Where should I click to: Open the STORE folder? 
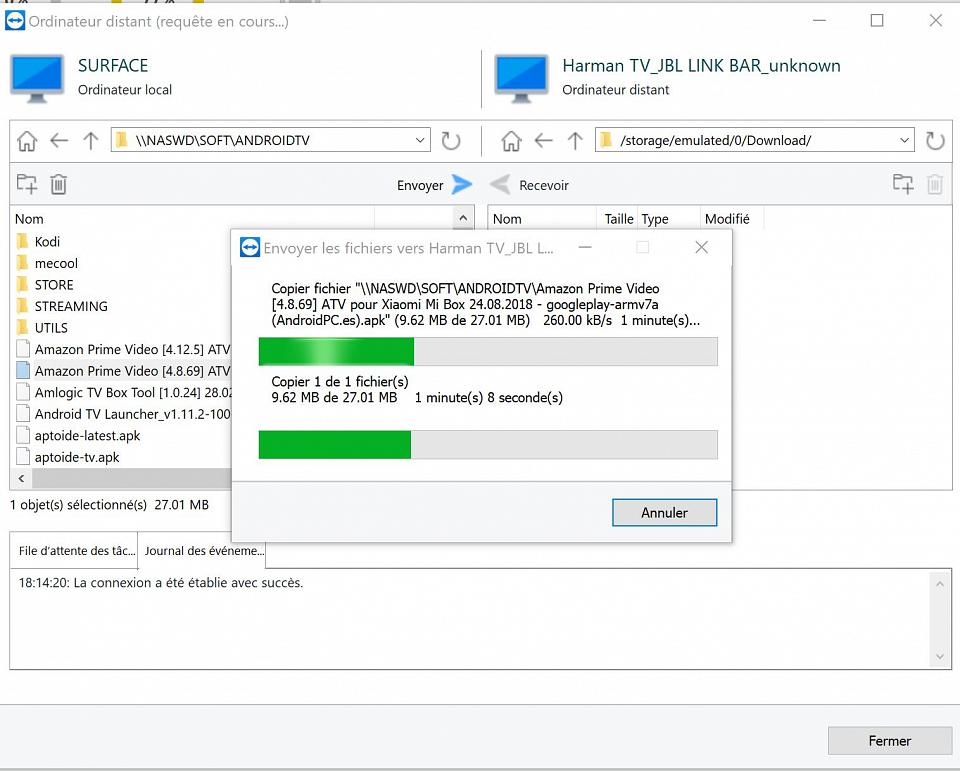[53, 285]
